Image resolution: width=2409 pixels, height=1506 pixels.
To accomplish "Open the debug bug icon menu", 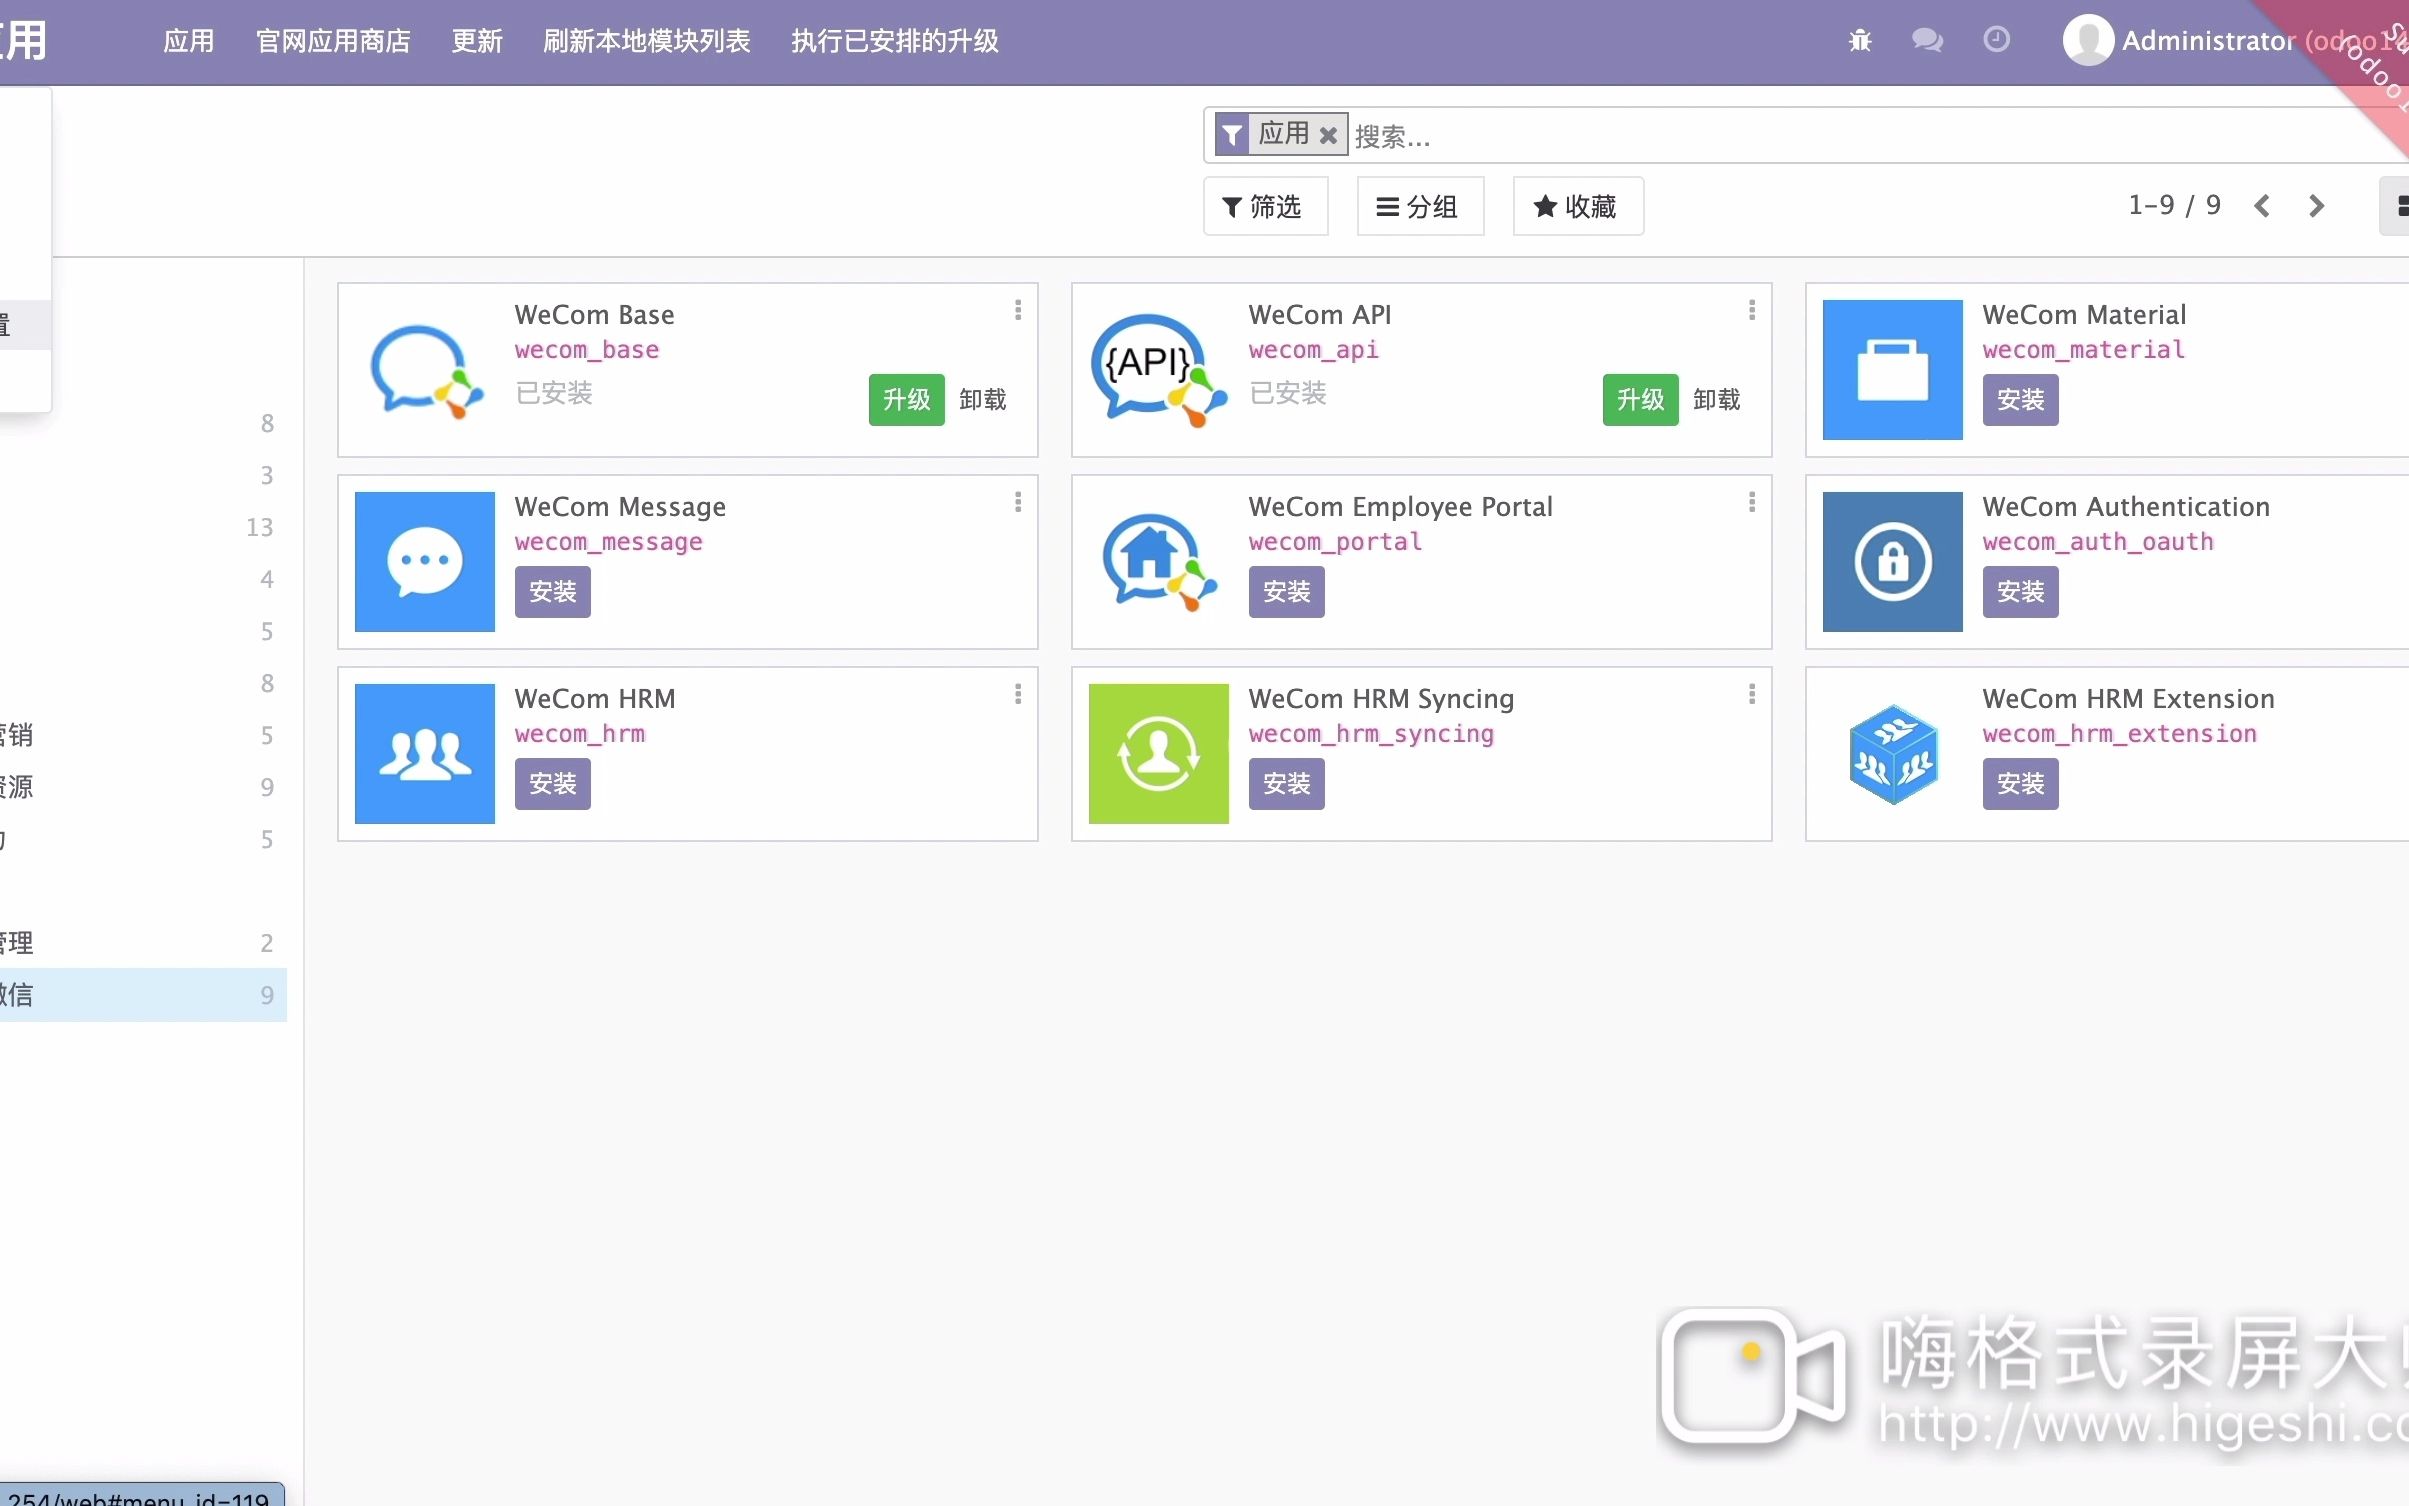I will point(1860,40).
